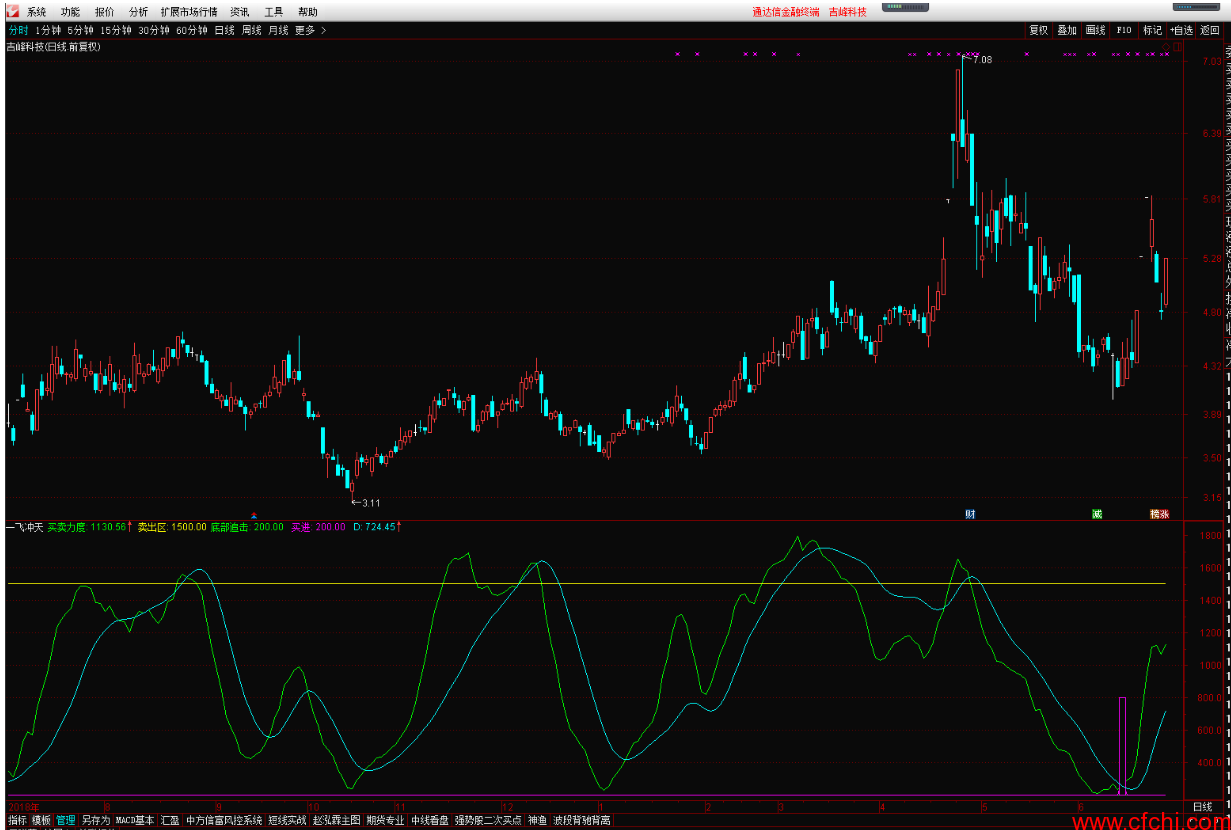Apply the 期货专业 template

click(385, 820)
